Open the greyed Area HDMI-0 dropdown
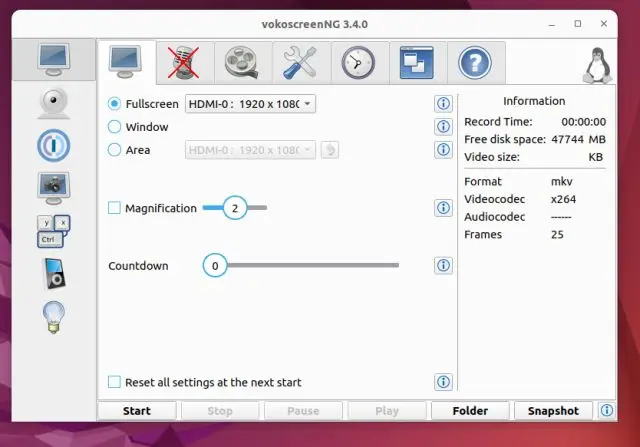Image resolution: width=640 pixels, height=447 pixels. pyautogui.click(x=250, y=150)
